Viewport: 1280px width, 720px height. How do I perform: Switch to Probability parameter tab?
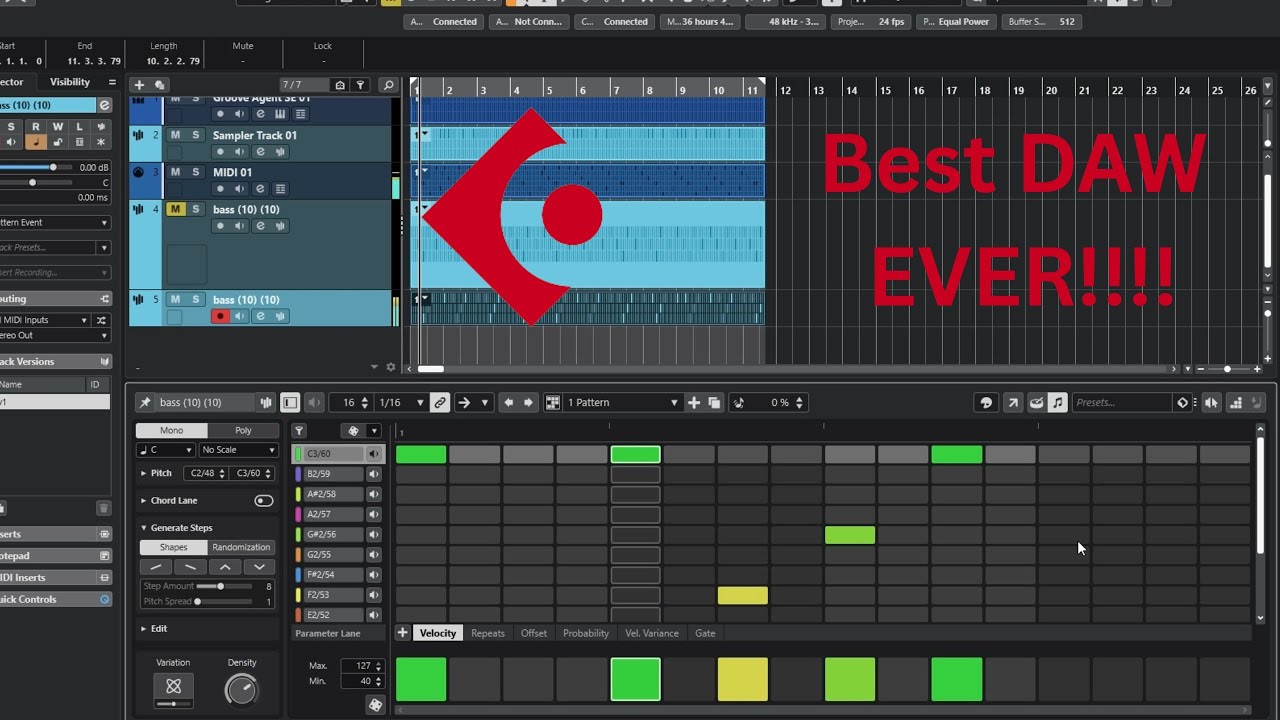tap(586, 633)
